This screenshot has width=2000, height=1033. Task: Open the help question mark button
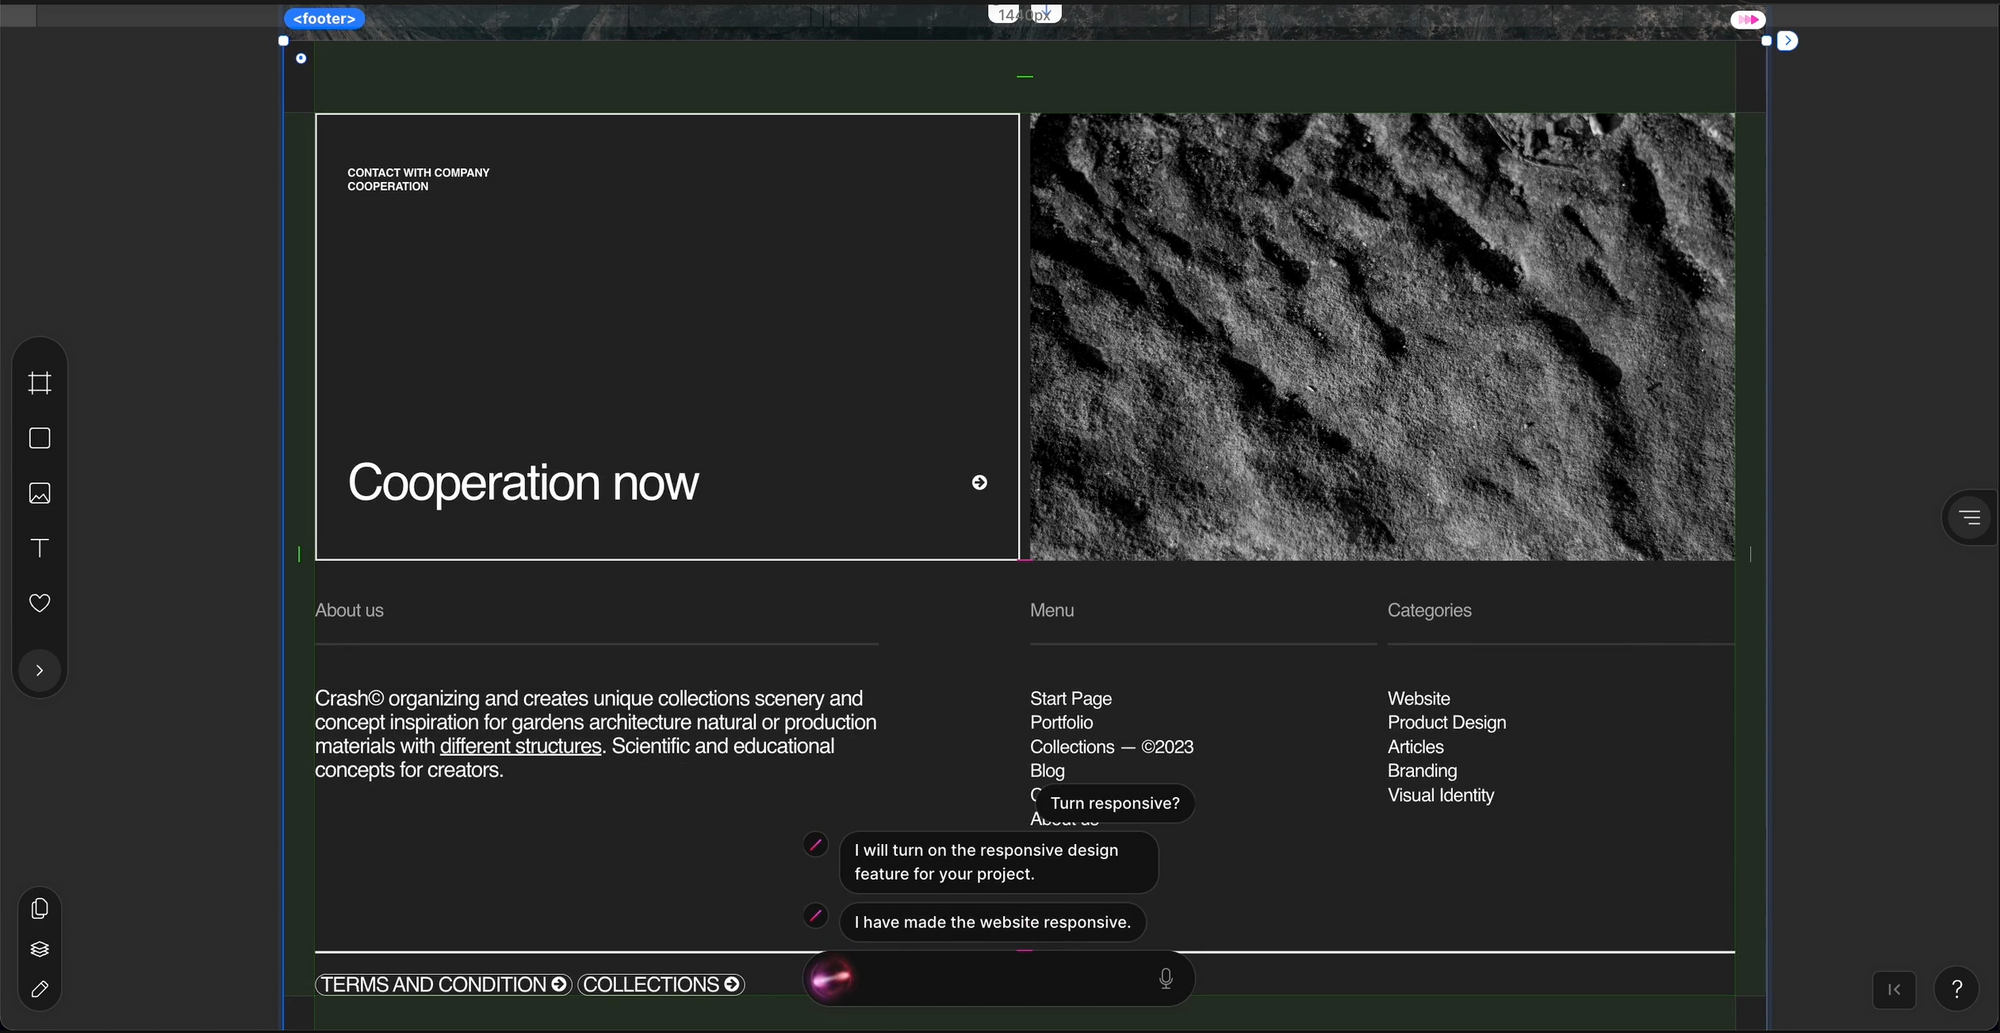pos(1956,989)
